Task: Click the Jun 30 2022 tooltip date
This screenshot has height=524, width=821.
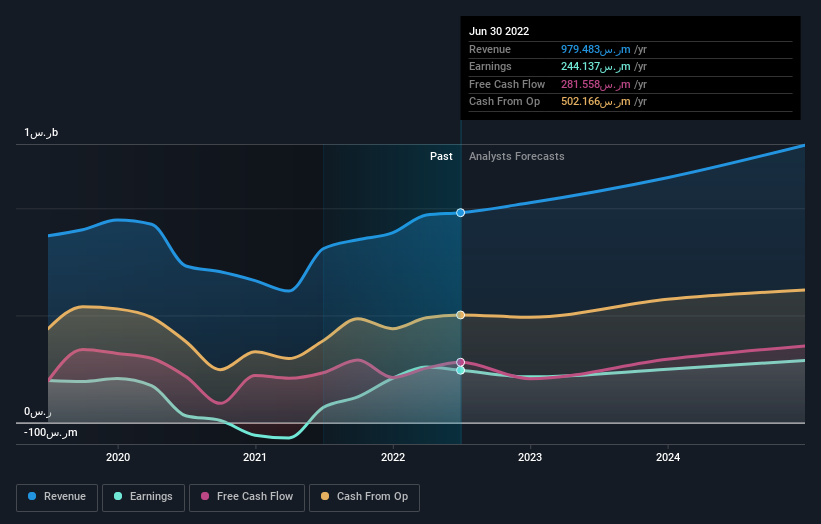Action: tap(499, 31)
